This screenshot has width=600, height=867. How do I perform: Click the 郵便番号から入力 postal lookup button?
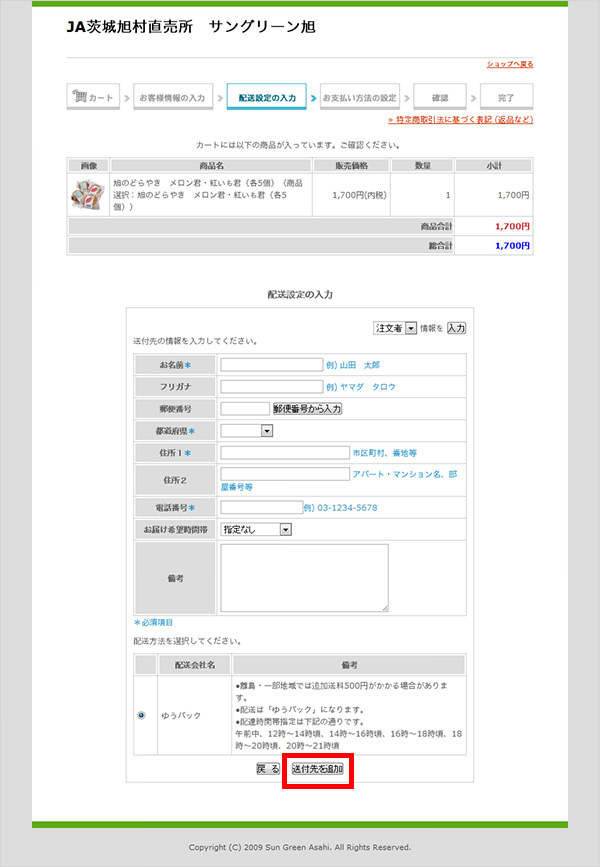click(x=308, y=408)
